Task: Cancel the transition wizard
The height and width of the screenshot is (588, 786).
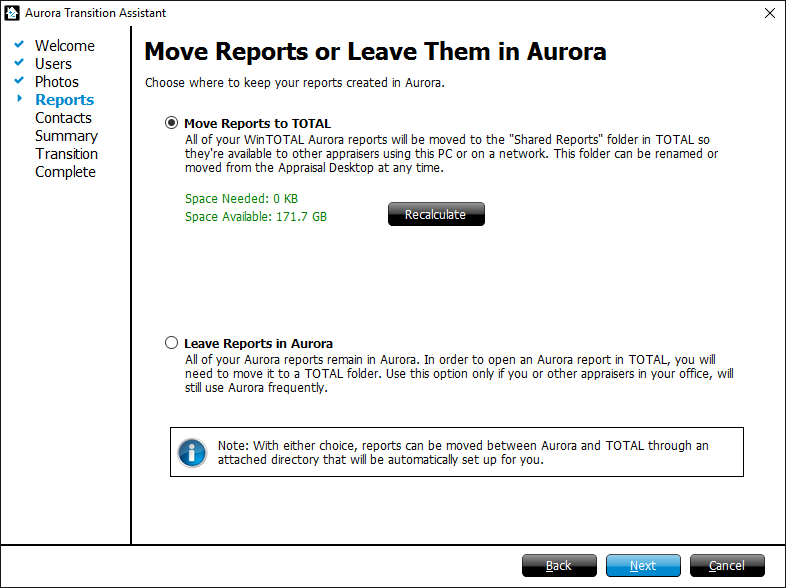Action: (x=727, y=566)
